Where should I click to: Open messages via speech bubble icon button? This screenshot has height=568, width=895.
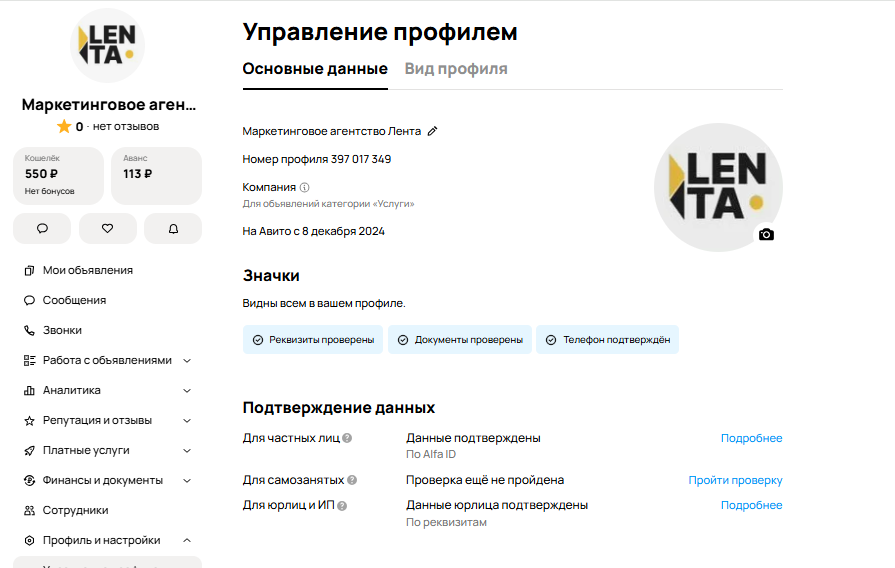42,228
